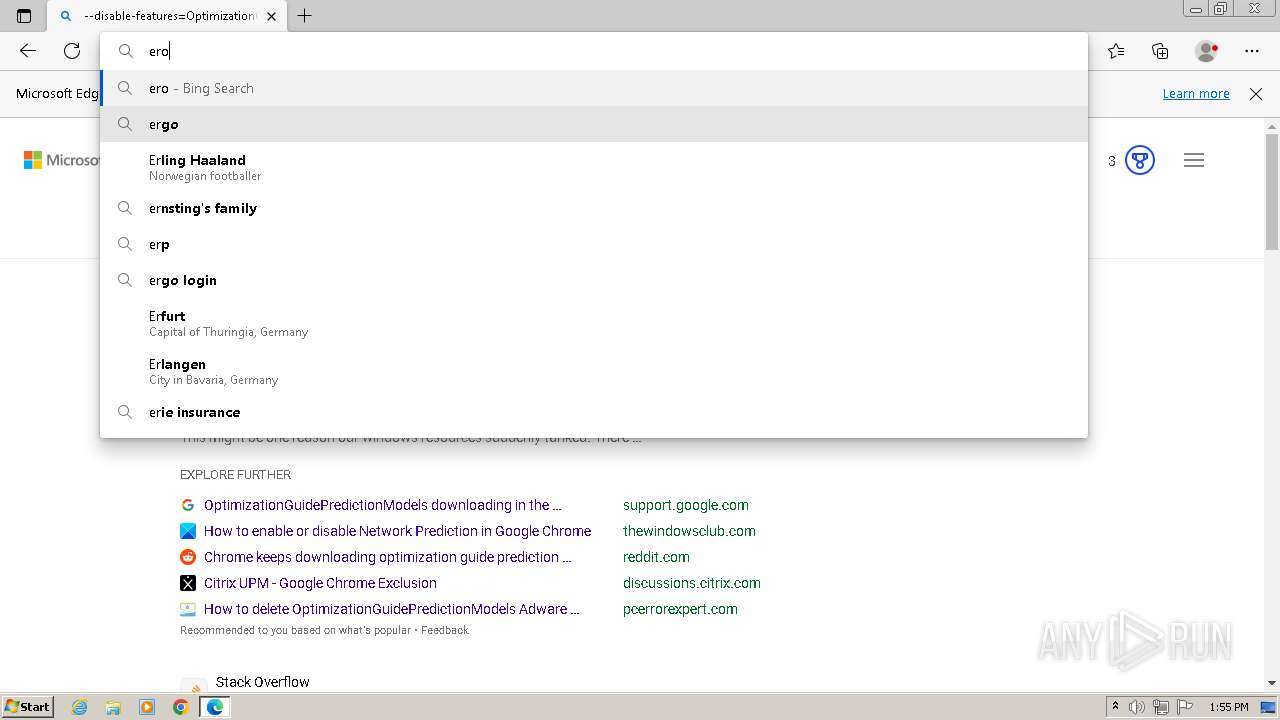
Task: Click thewindowsclub.com domain text
Action: point(689,531)
